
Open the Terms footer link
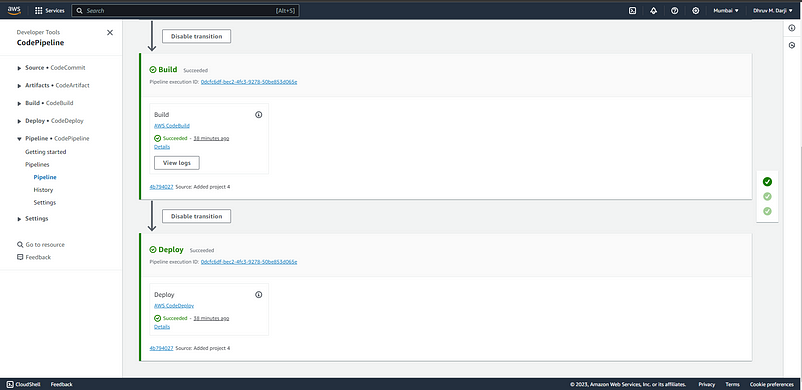click(732, 384)
